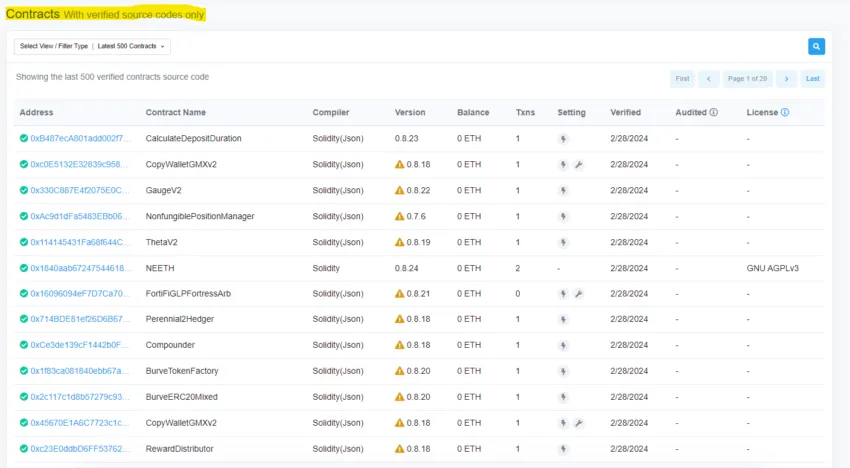Click the Page 1 of 20 indicator
850x468 pixels.
coord(748,78)
